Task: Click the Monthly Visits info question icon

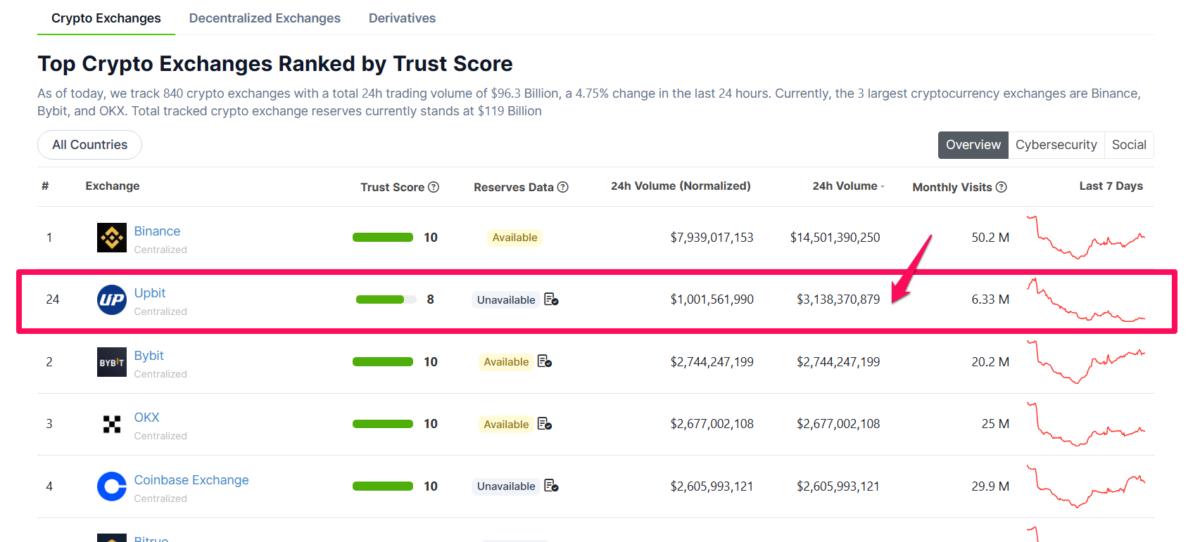Action: click(1001, 187)
